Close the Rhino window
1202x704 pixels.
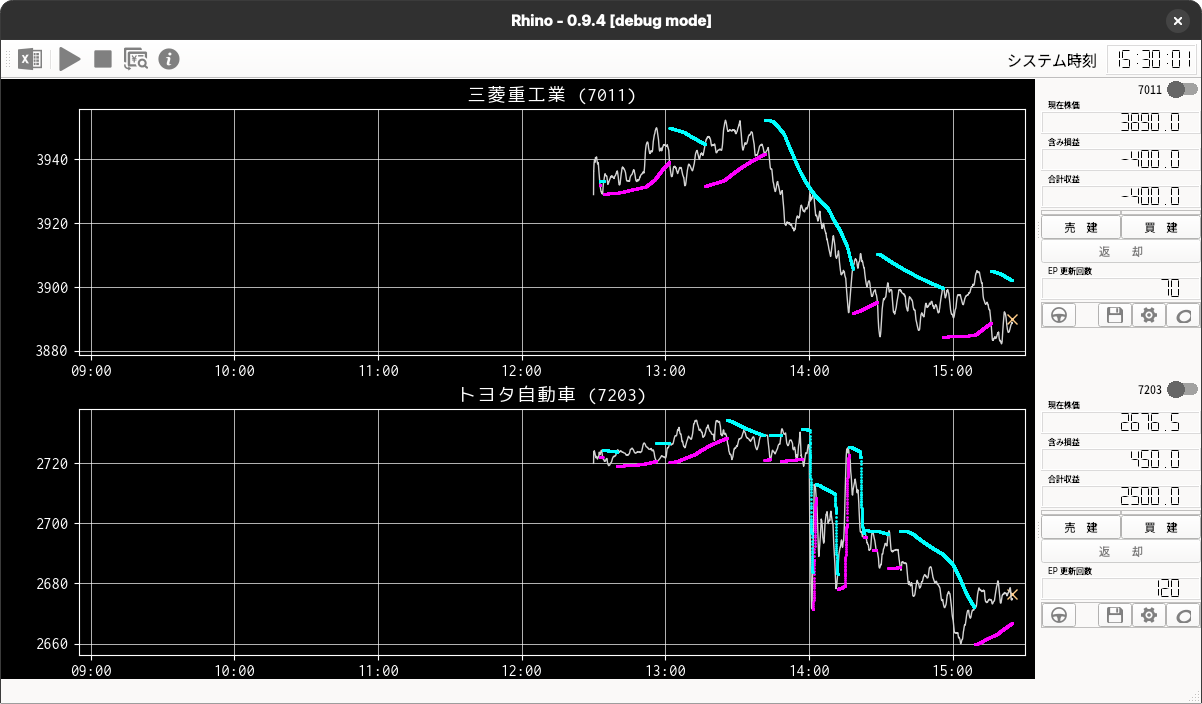[x=1177, y=20]
